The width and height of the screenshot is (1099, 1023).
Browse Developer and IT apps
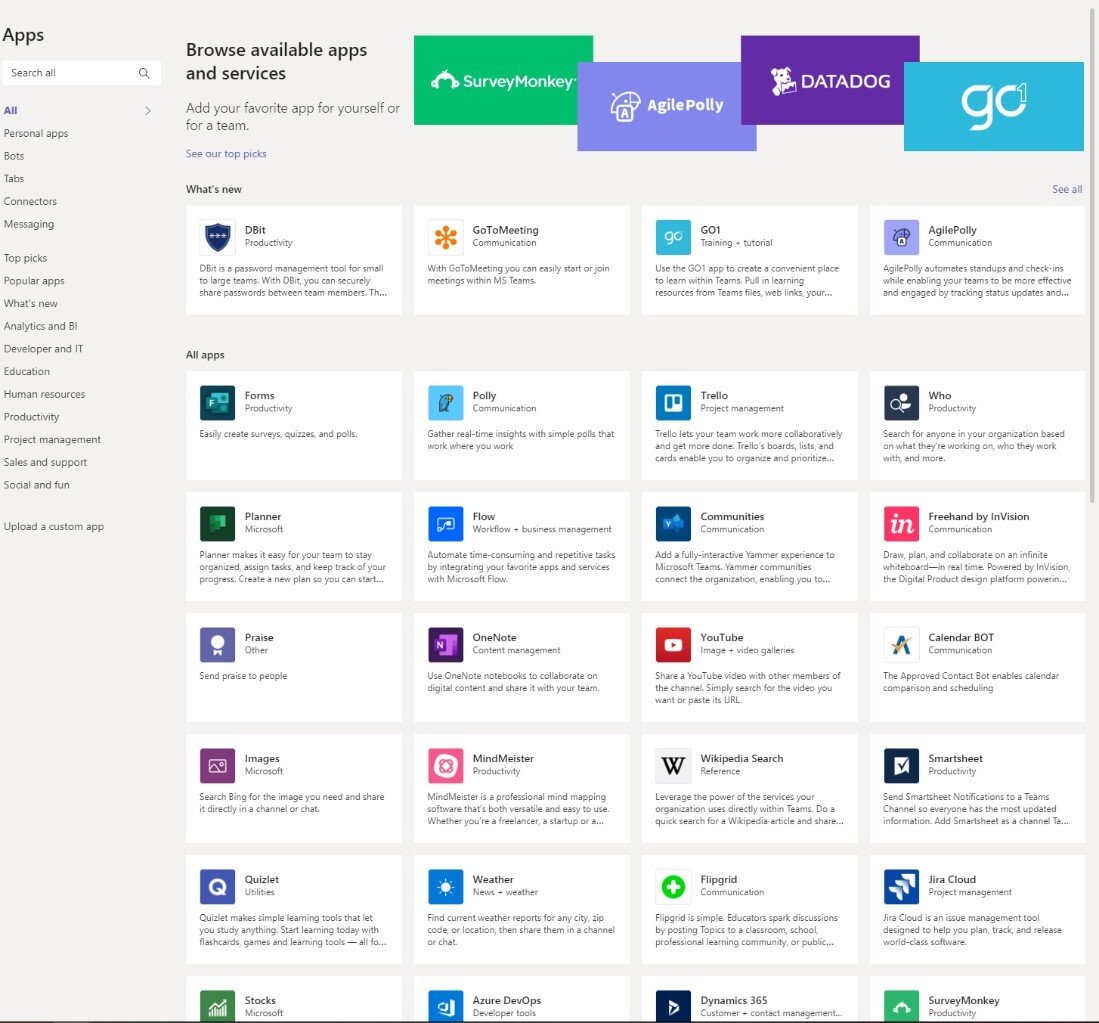(x=43, y=349)
